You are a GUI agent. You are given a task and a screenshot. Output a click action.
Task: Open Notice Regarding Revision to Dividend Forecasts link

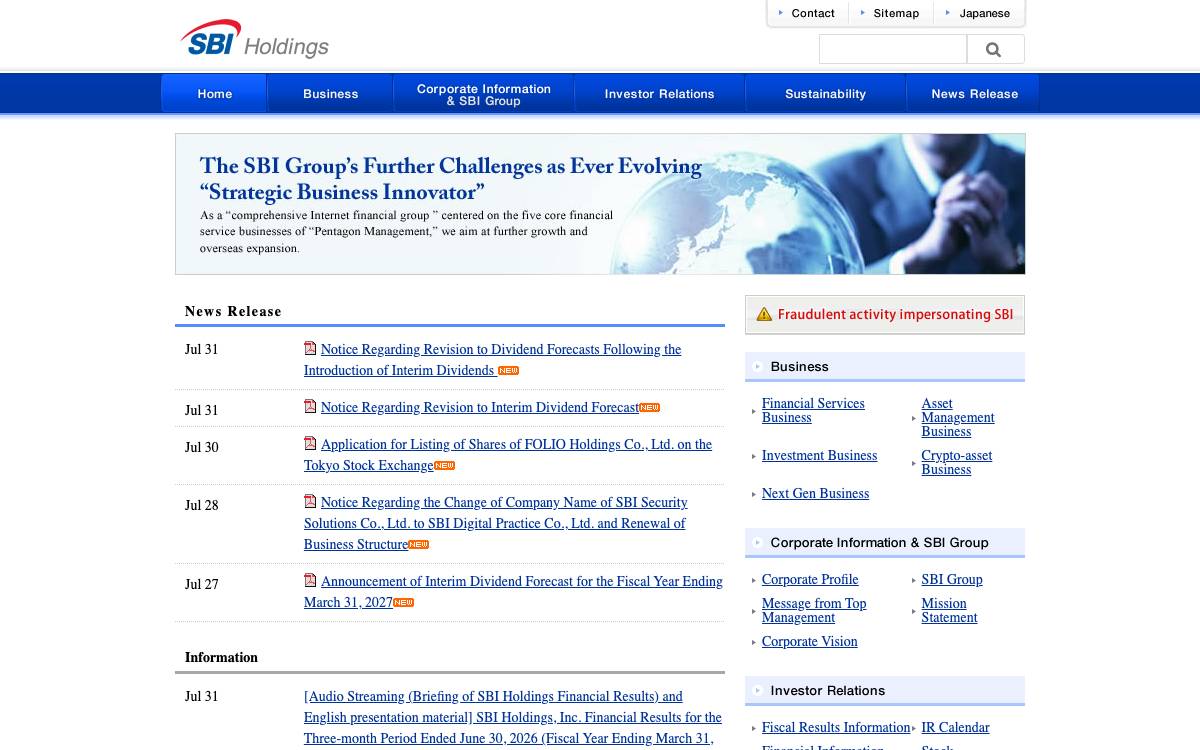tap(493, 360)
